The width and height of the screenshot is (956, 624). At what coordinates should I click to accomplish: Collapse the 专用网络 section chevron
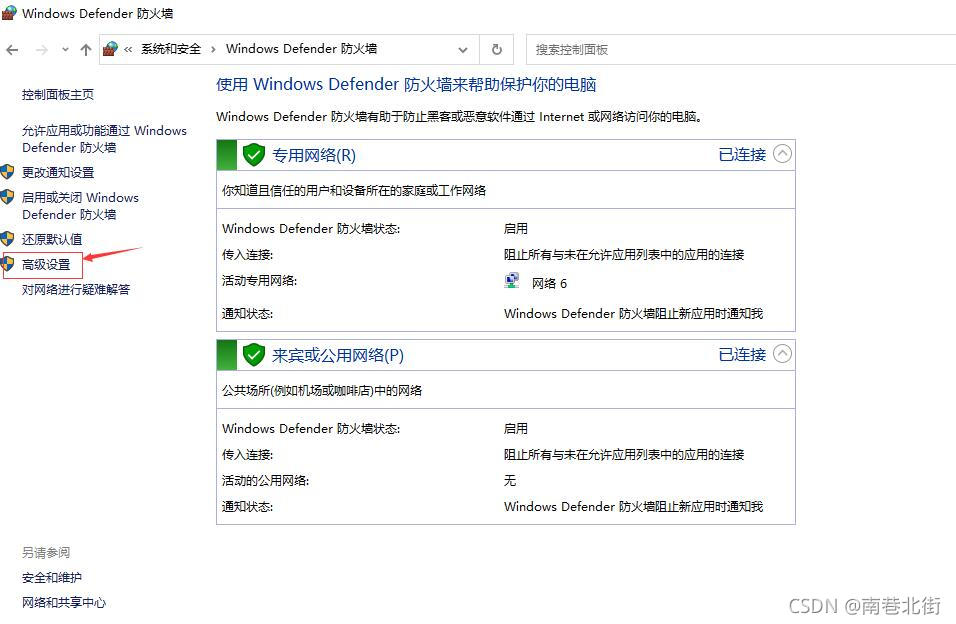pyautogui.click(x=782, y=154)
